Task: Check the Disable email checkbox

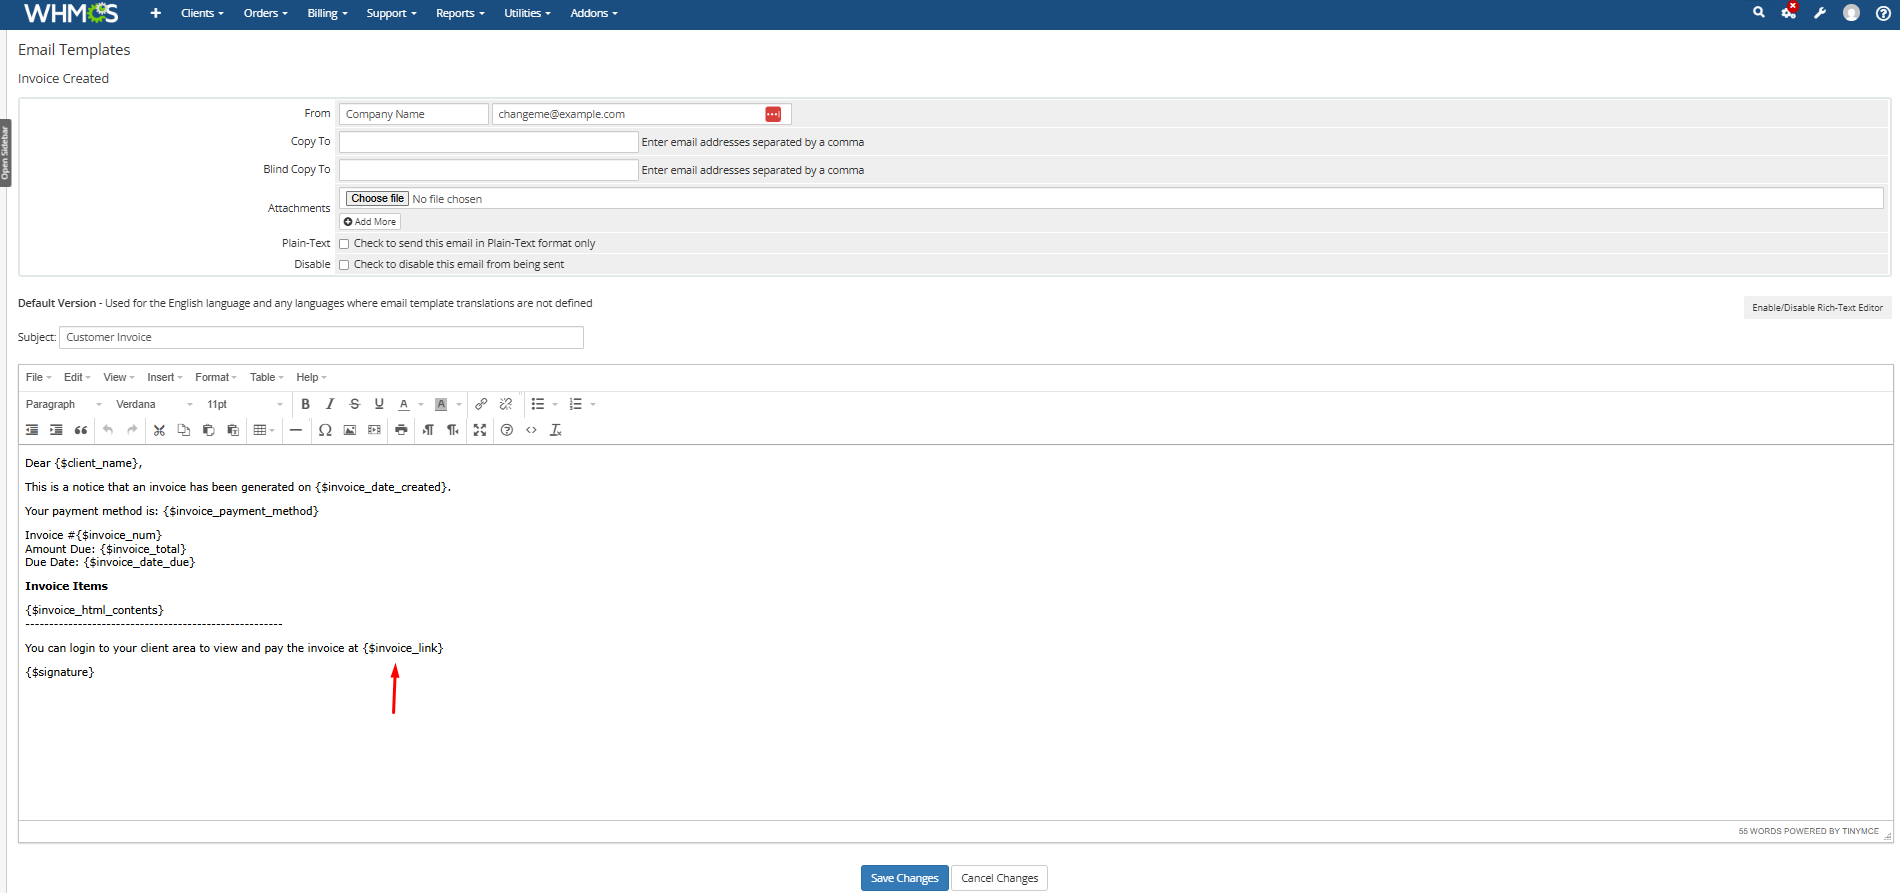Action: pos(344,265)
